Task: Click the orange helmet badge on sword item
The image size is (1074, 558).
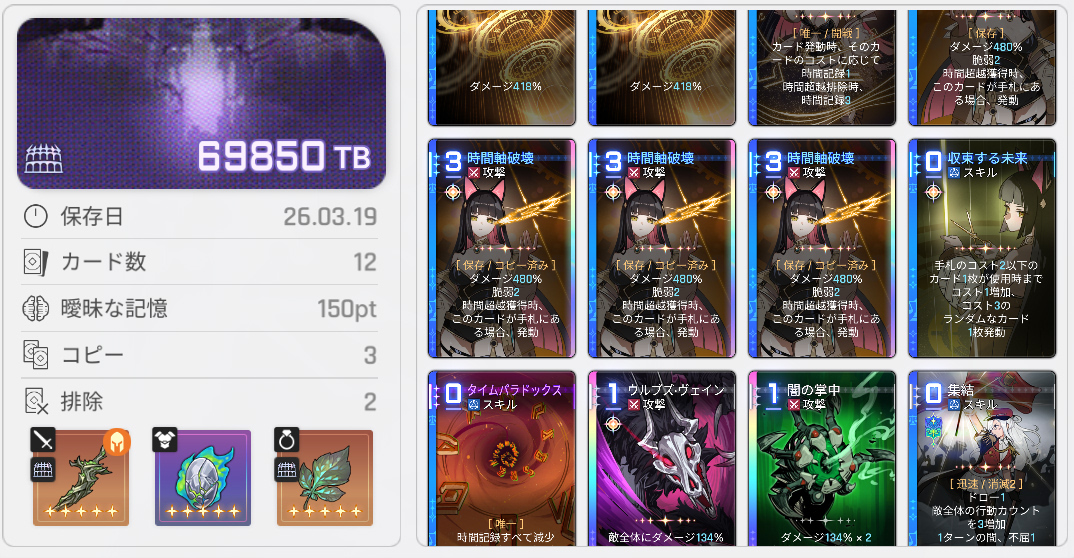Action: [117, 442]
